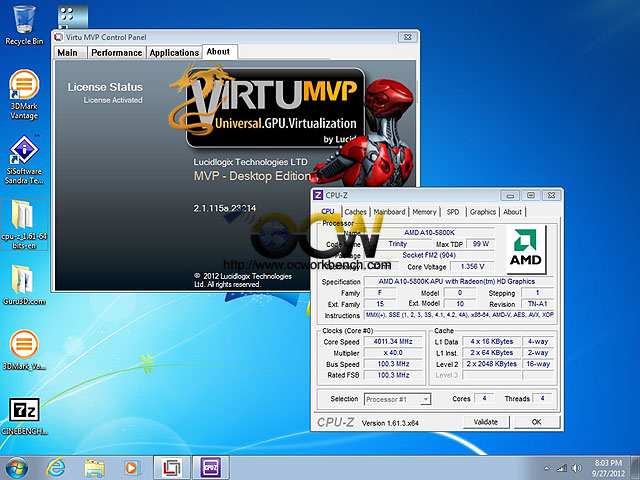The width and height of the screenshot is (640, 480).
Task: Select the cpu-z_1.61-64 bits-en folder
Action: 24,224
